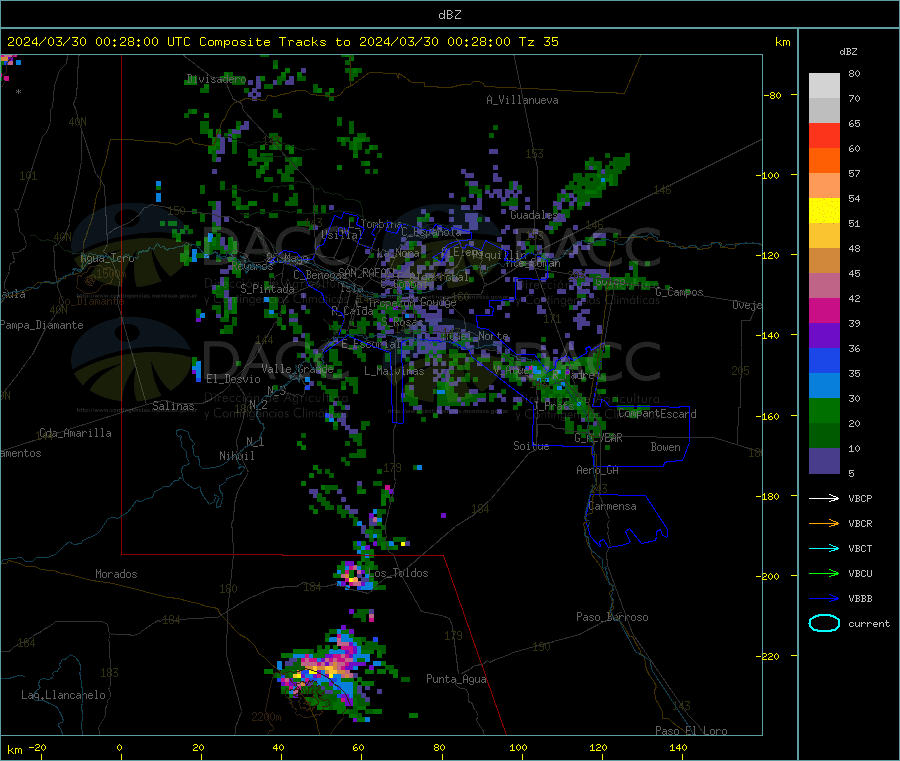
Task: Select the 39 dBZ magenta color swatch
Action: point(824,310)
